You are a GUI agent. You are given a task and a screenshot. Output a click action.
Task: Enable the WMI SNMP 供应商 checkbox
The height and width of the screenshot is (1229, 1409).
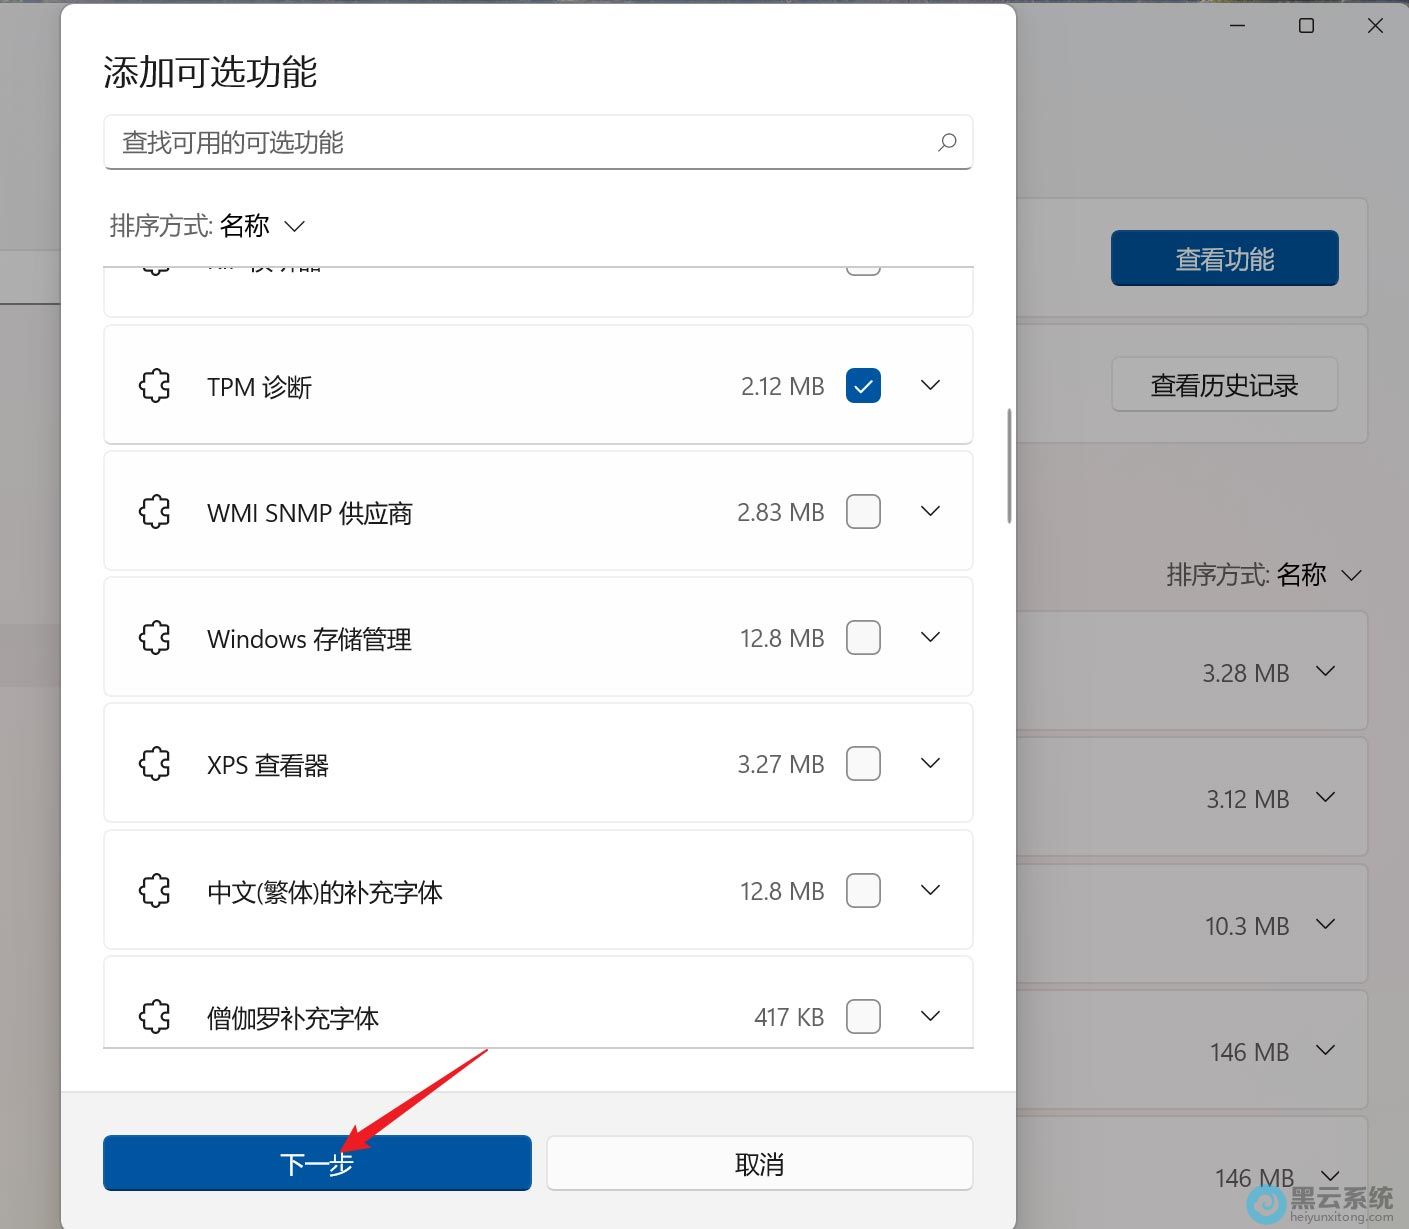(862, 511)
